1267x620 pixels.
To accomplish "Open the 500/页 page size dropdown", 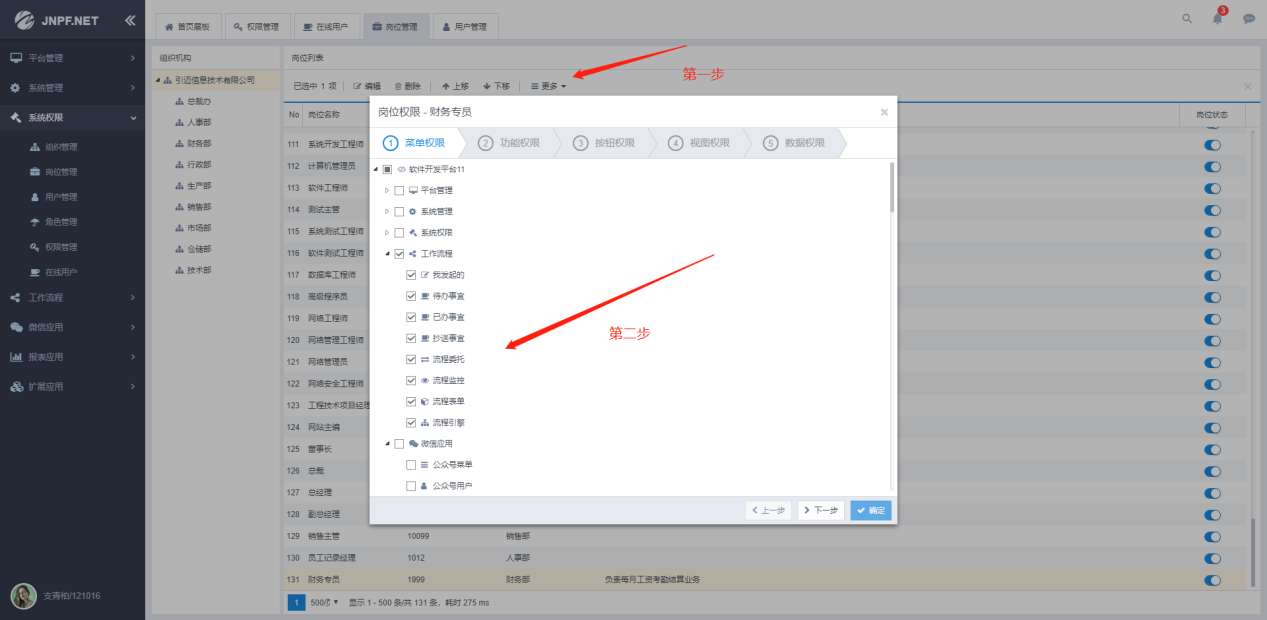I will point(324,602).
